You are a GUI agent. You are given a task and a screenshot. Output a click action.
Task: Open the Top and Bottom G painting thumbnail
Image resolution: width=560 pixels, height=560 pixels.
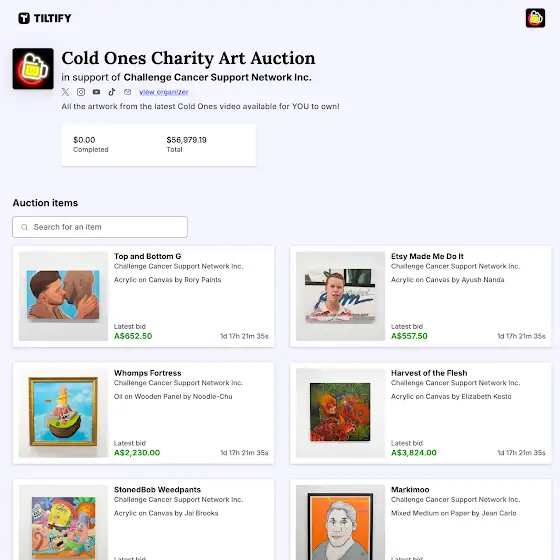click(63, 296)
